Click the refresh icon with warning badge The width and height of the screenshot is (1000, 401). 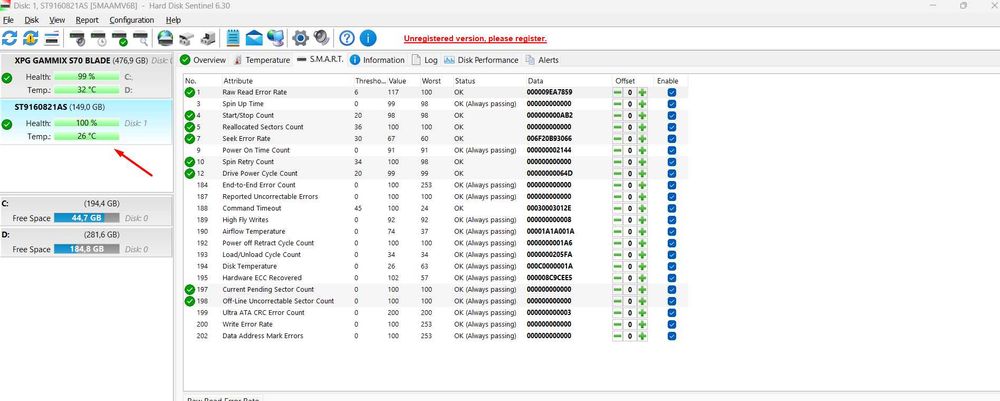pyautogui.click(x=31, y=38)
